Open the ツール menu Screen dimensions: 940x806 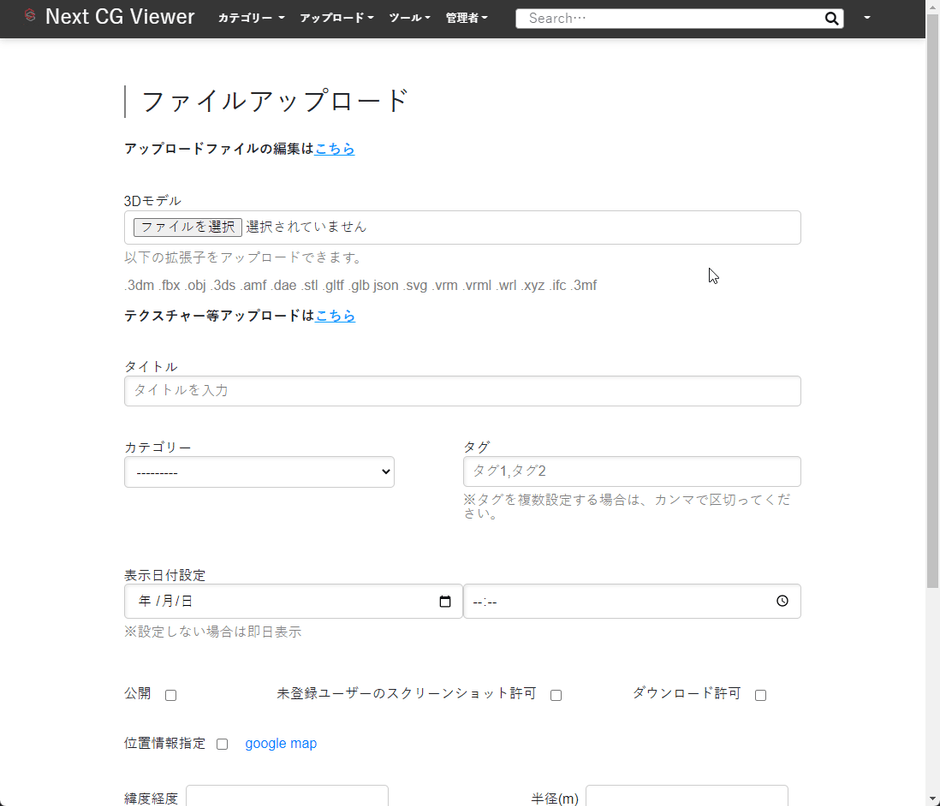408,18
